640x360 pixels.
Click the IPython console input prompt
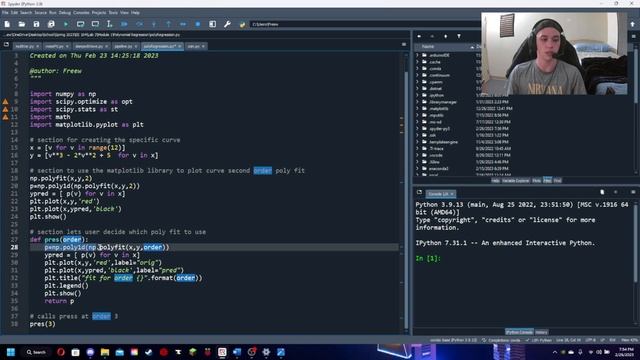[x=428, y=258]
